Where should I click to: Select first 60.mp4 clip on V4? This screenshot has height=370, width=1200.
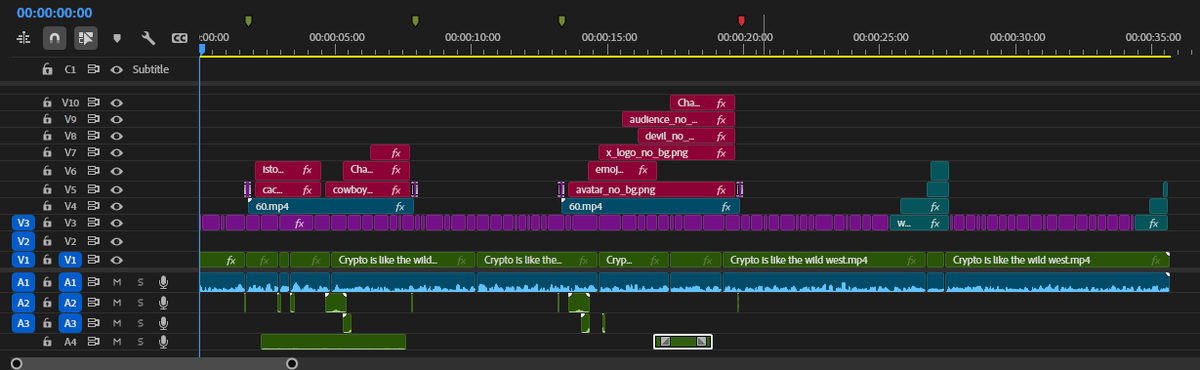click(330, 206)
